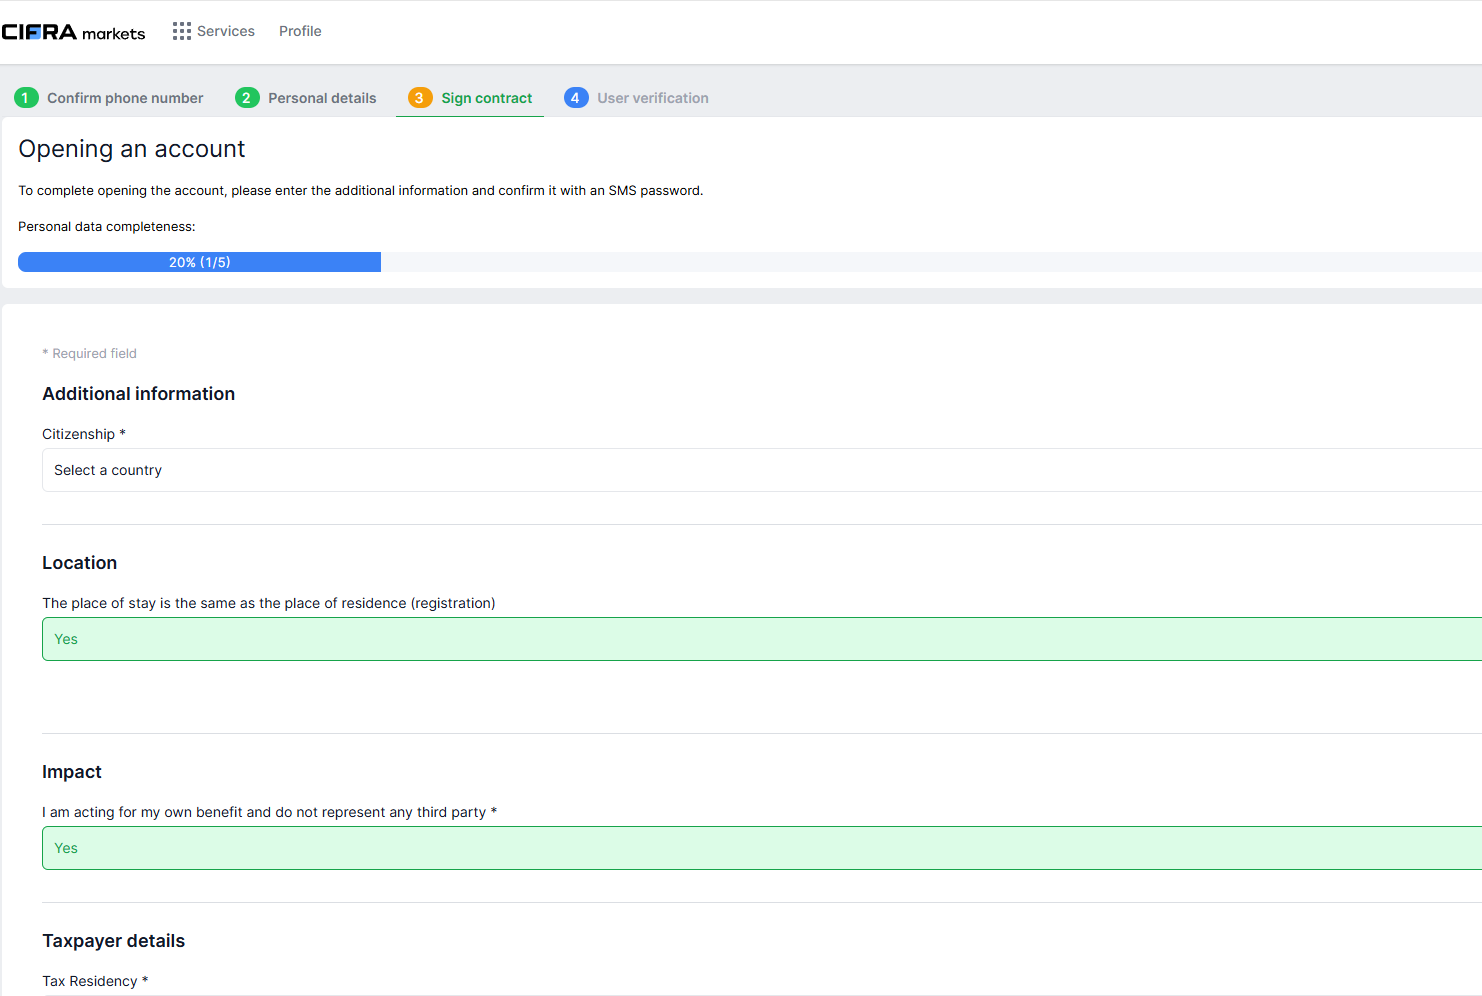
Task: Click the 20% completeness progress bar
Action: [x=199, y=261]
